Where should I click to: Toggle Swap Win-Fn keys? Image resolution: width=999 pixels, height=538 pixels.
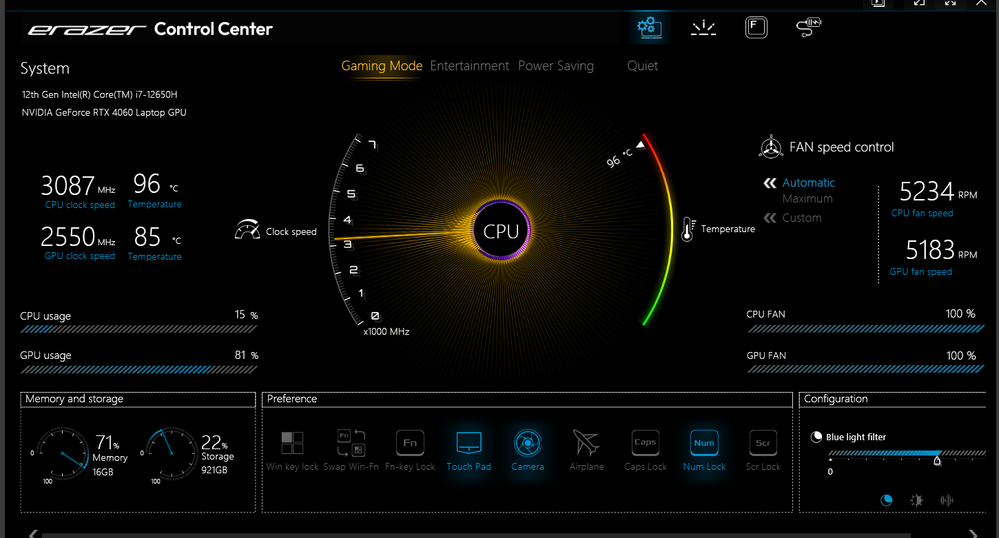(351, 442)
